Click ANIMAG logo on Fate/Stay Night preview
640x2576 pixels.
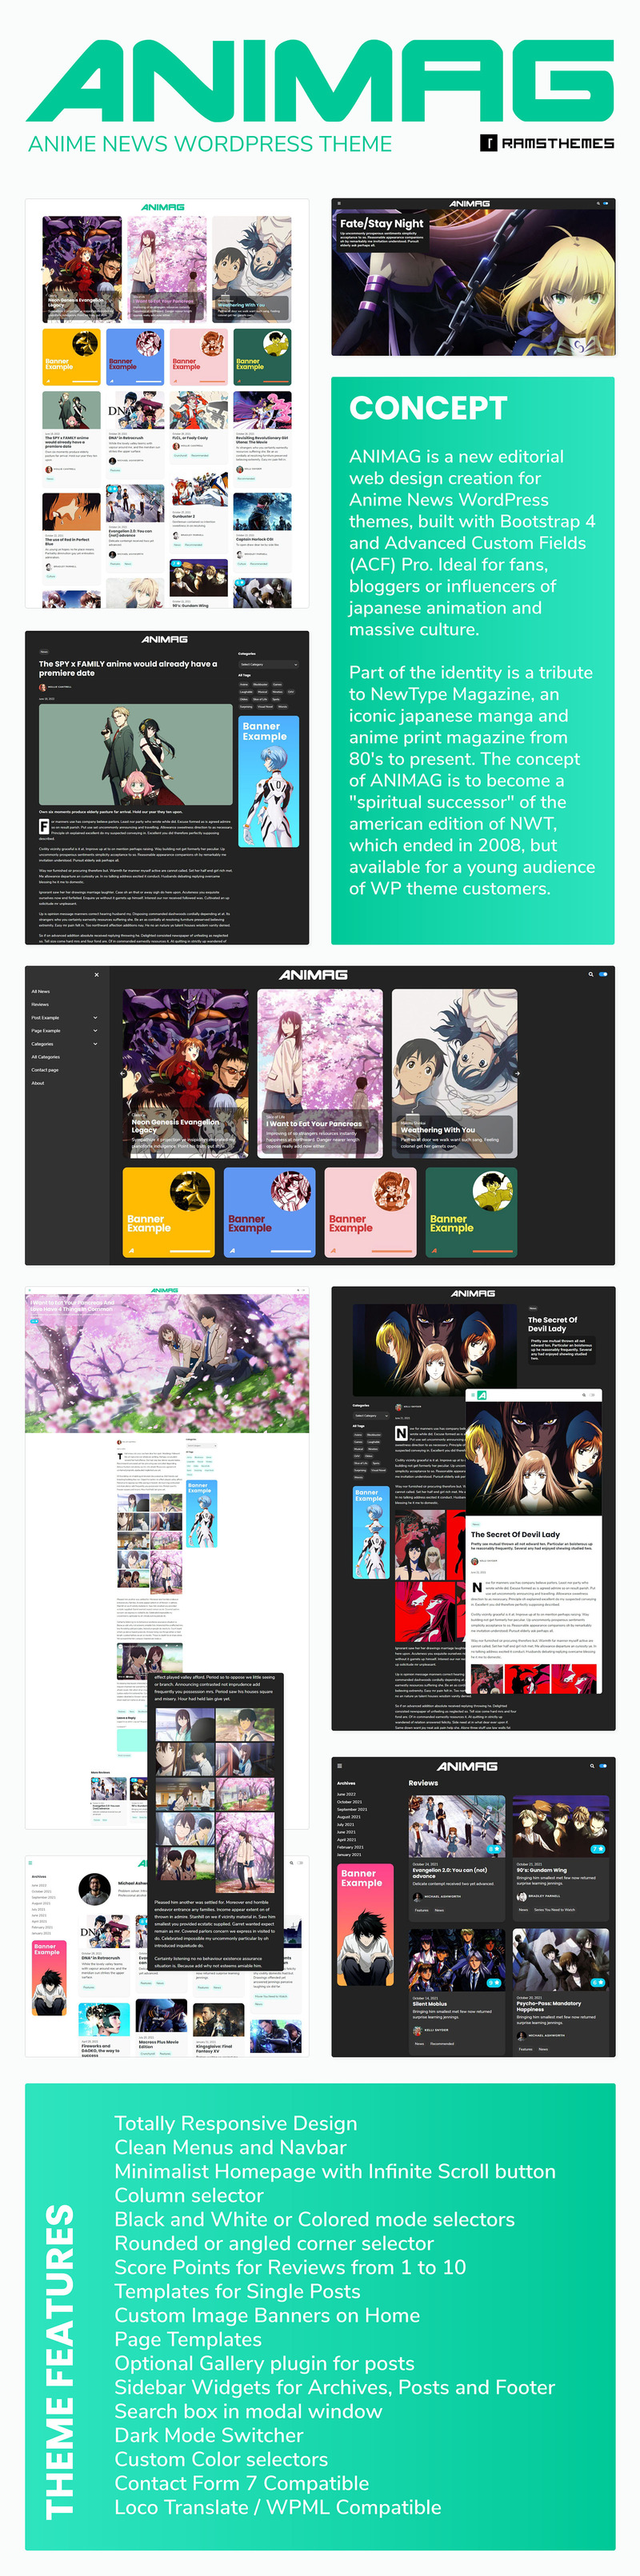tap(469, 203)
